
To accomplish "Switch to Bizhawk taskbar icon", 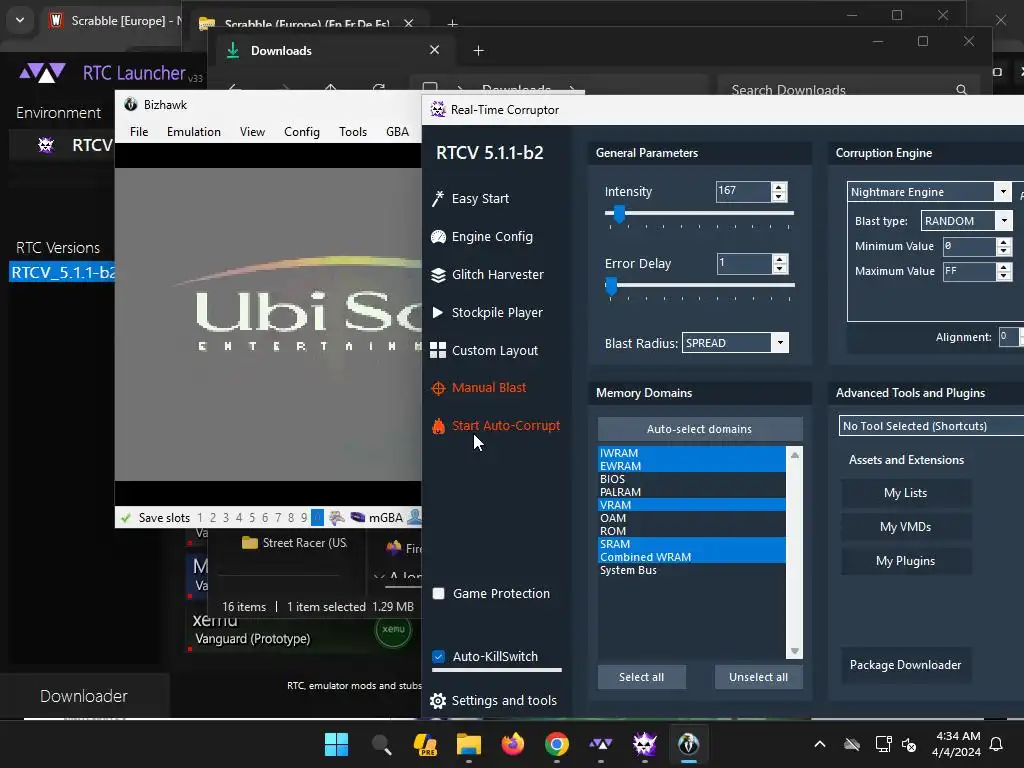I will point(688,744).
